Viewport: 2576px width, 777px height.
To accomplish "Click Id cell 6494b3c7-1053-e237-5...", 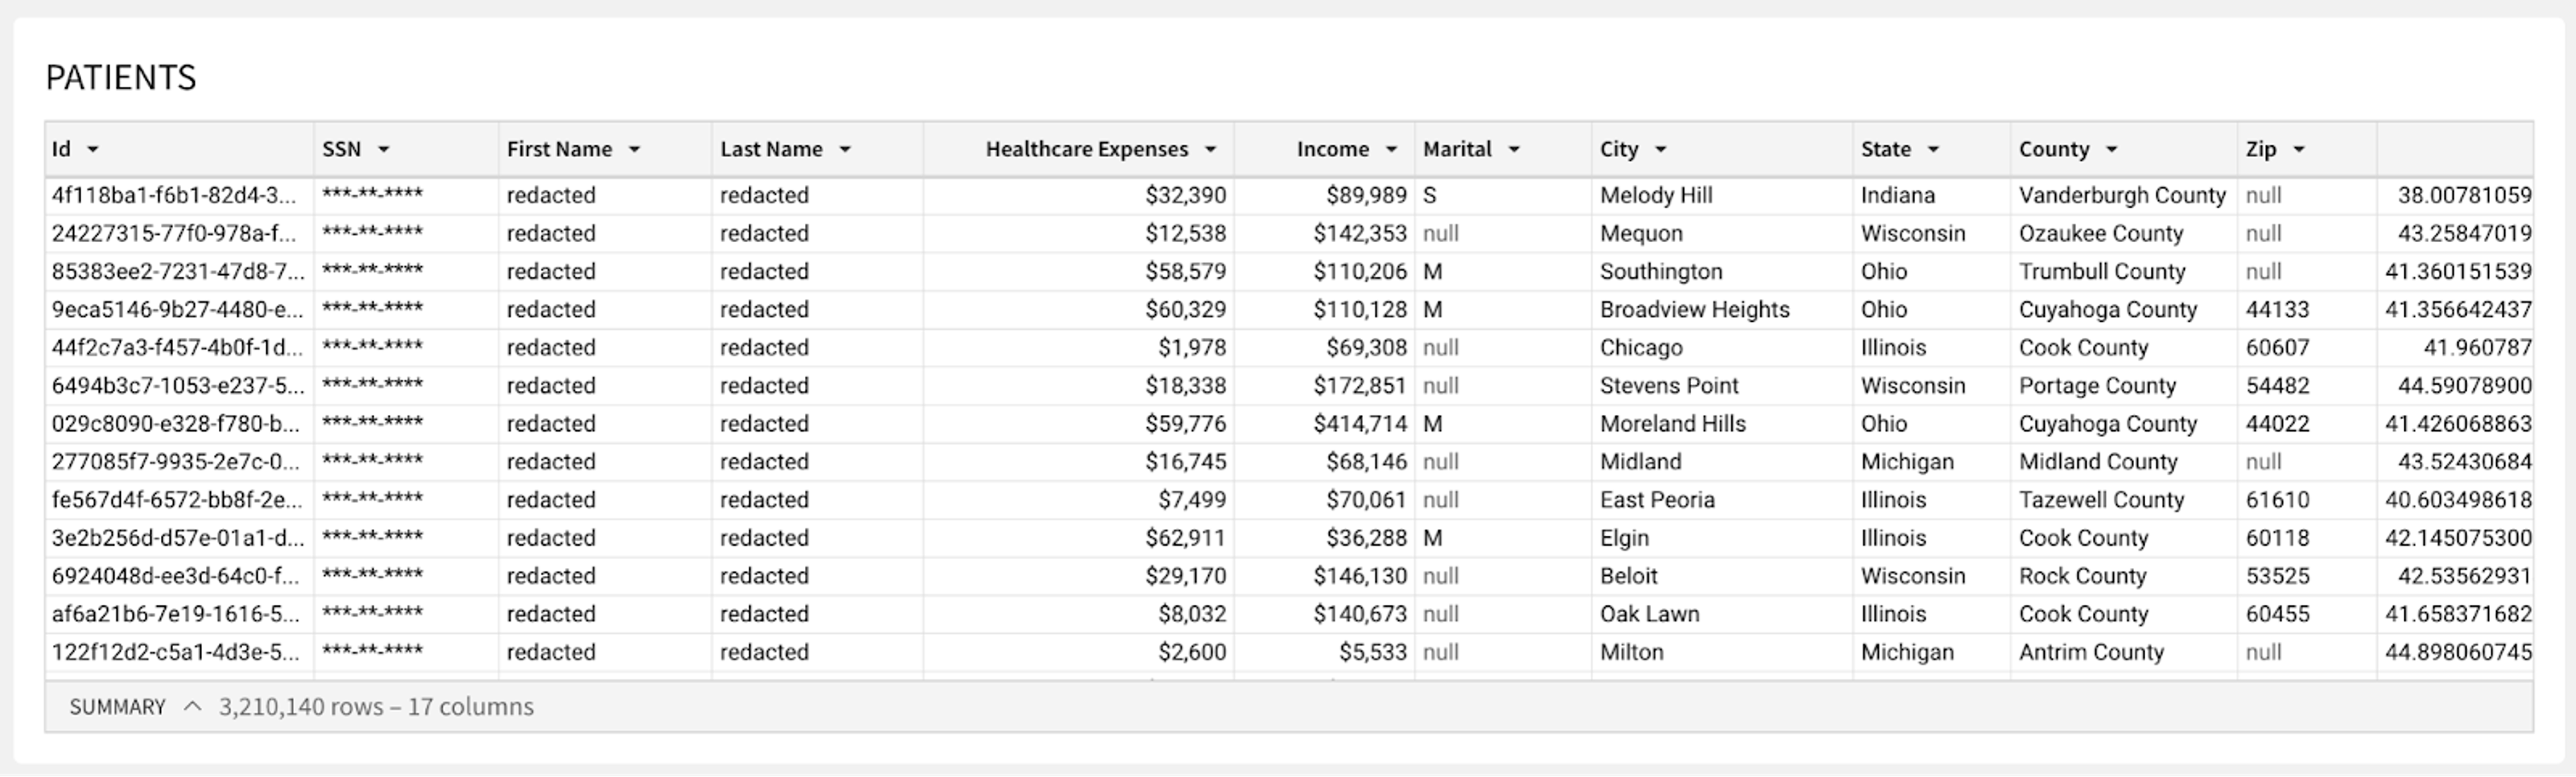I will [x=180, y=386].
